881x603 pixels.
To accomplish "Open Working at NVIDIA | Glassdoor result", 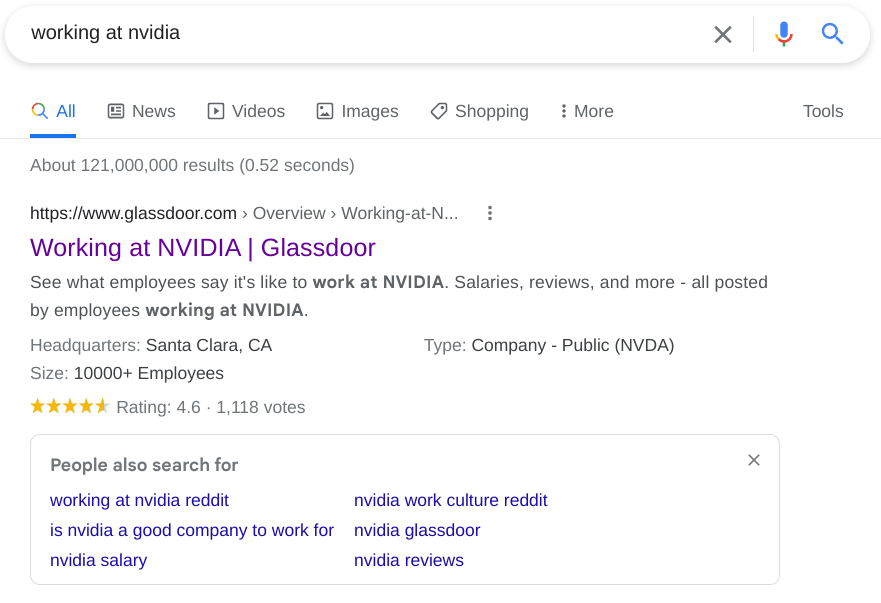I will pos(203,247).
